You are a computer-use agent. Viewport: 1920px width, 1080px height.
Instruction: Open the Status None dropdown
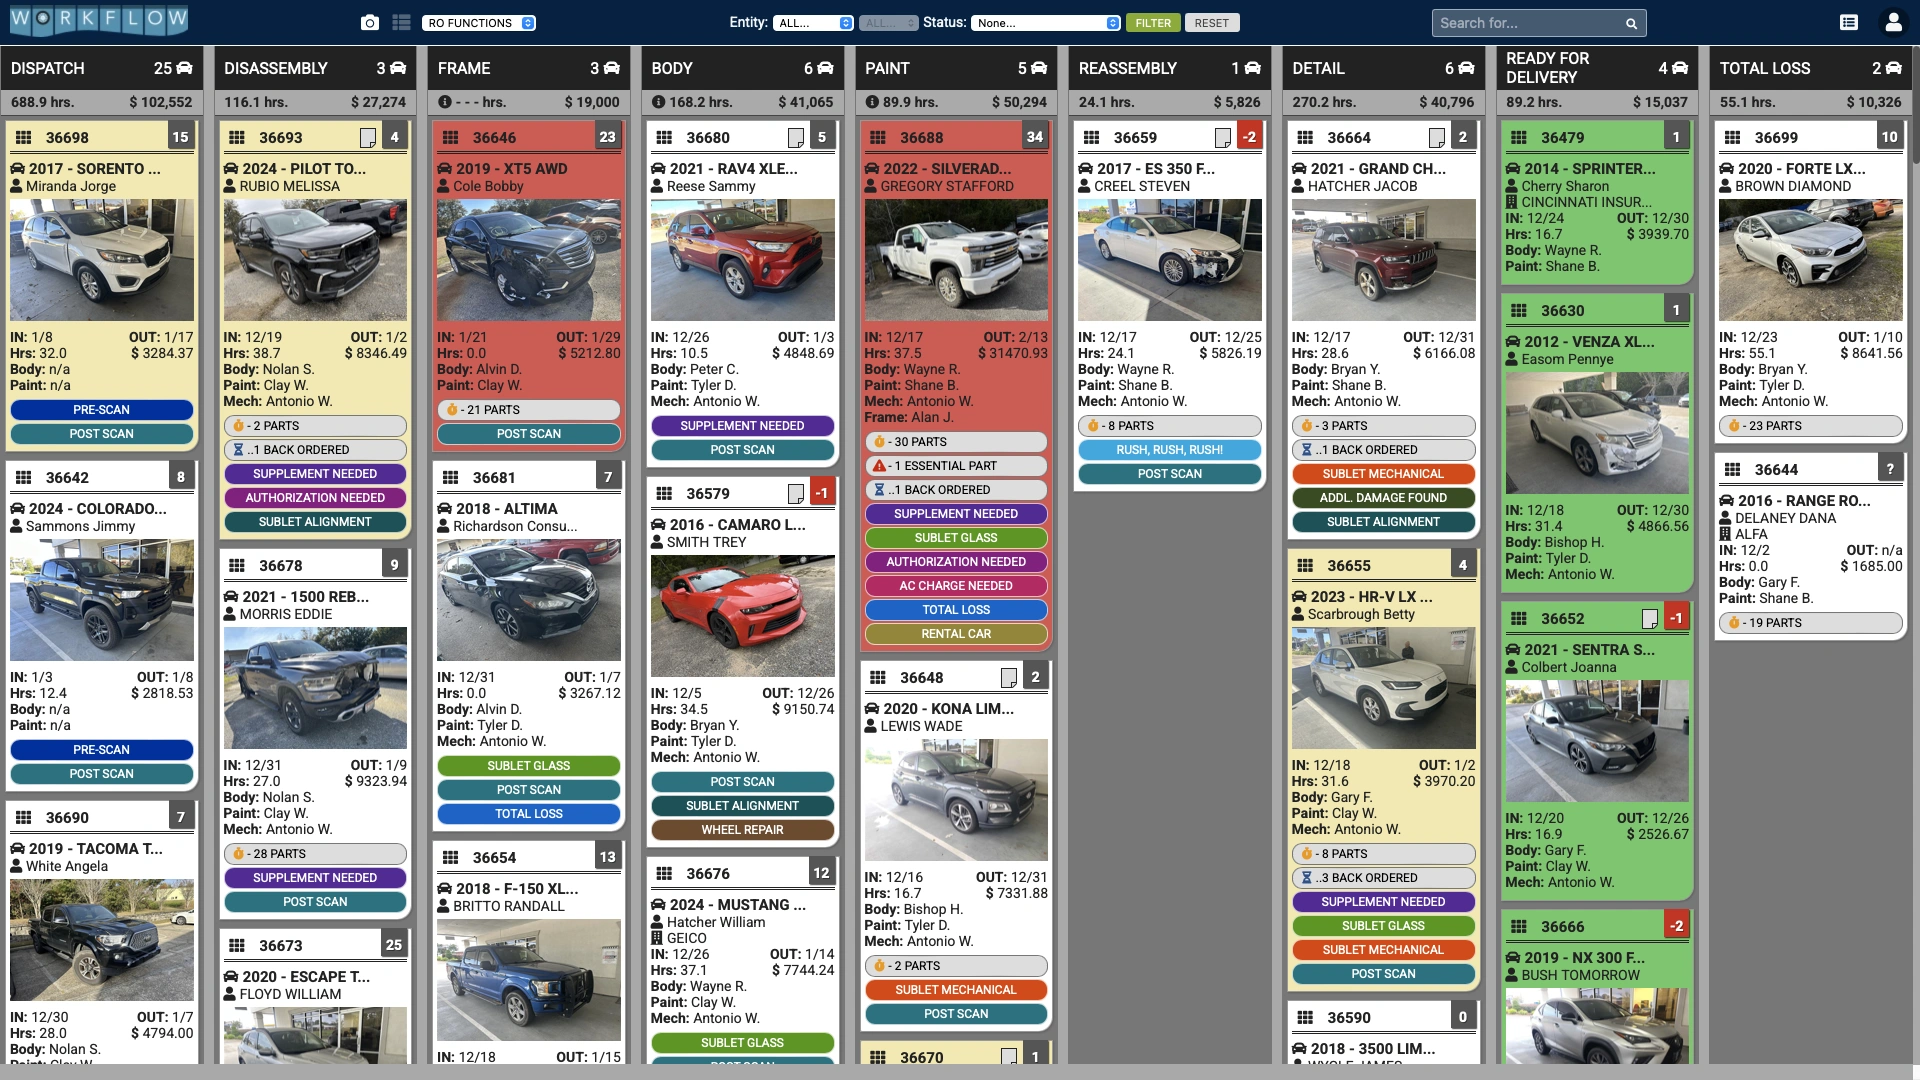coord(1045,23)
